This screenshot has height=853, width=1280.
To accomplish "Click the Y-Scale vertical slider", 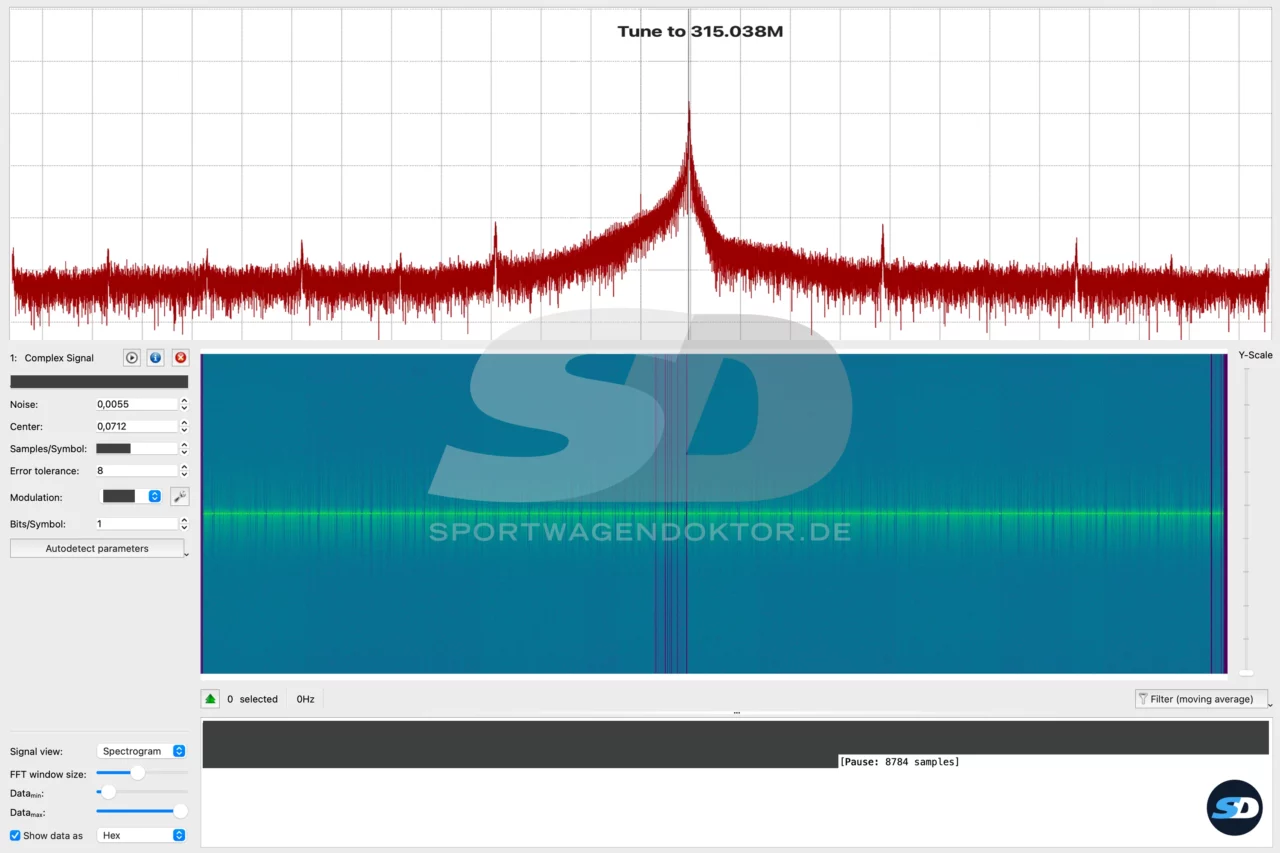I will pos(1246,520).
